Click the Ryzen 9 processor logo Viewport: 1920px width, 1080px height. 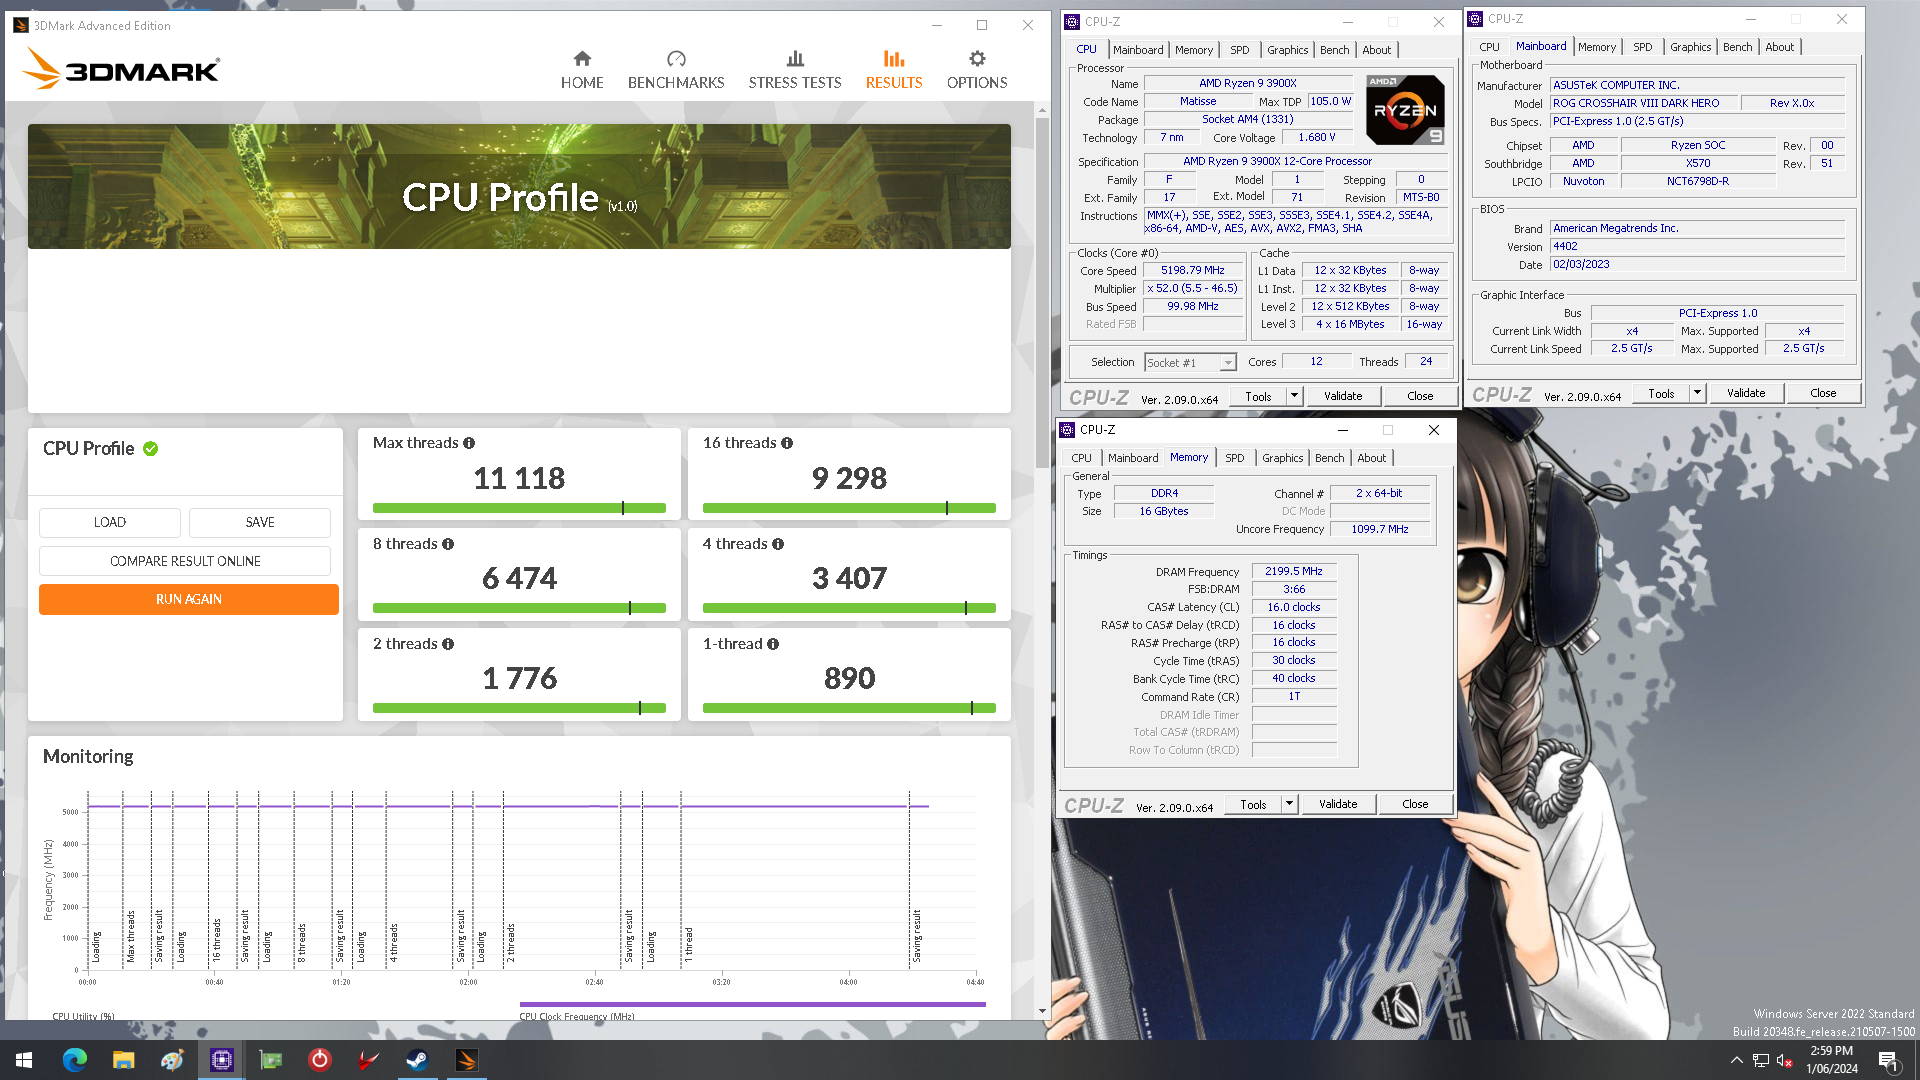[x=1405, y=109]
